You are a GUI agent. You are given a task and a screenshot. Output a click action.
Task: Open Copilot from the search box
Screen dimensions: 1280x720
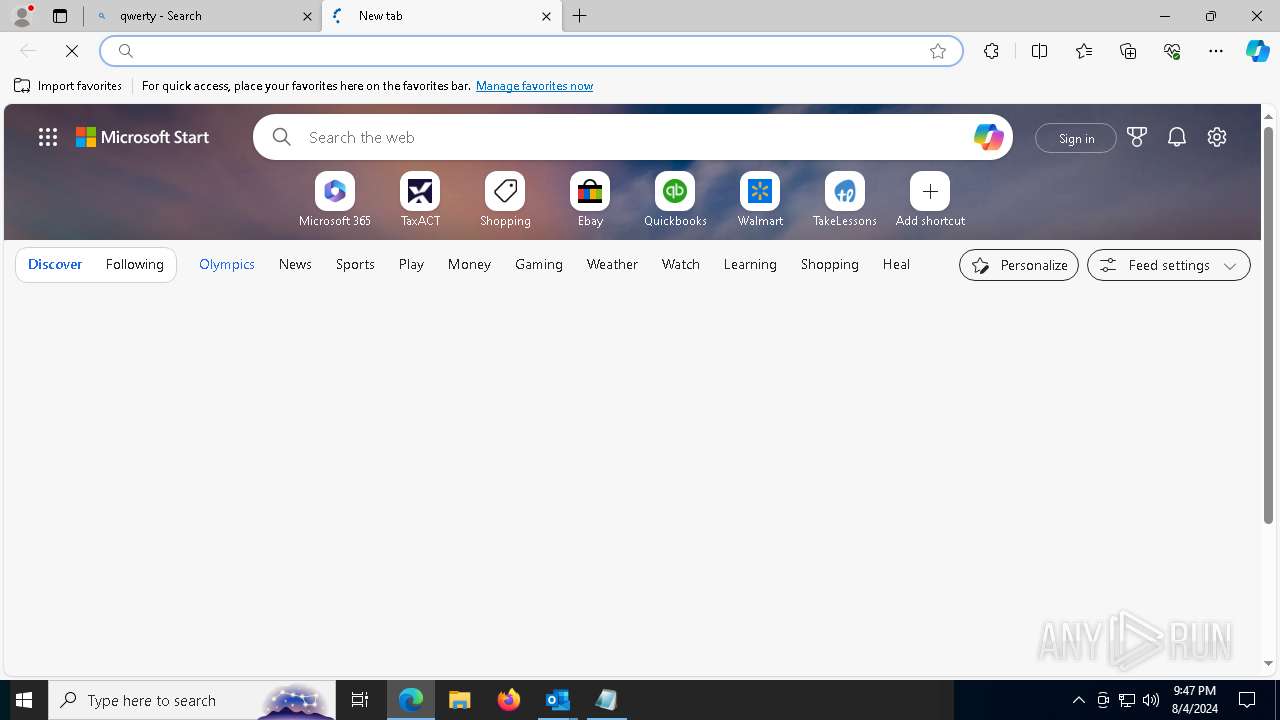[x=988, y=137]
